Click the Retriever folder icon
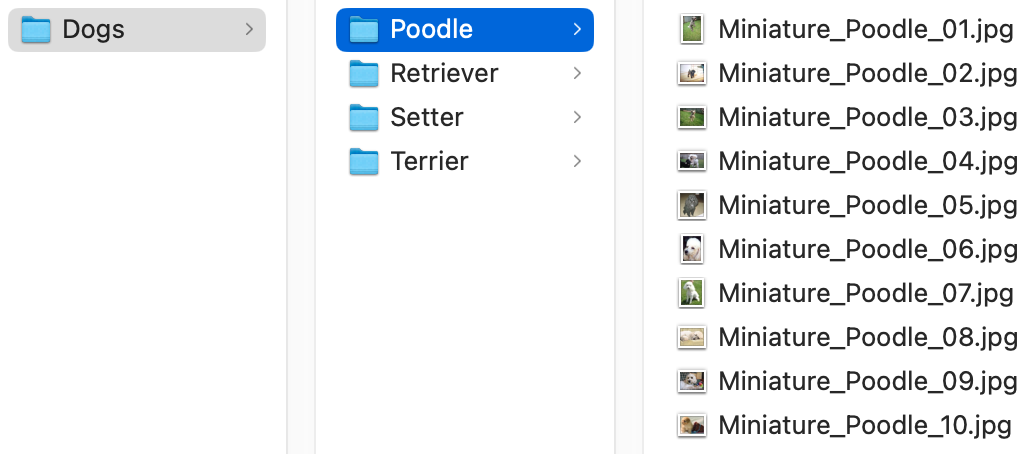This screenshot has height=454, width=1034. (x=363, y=73)
